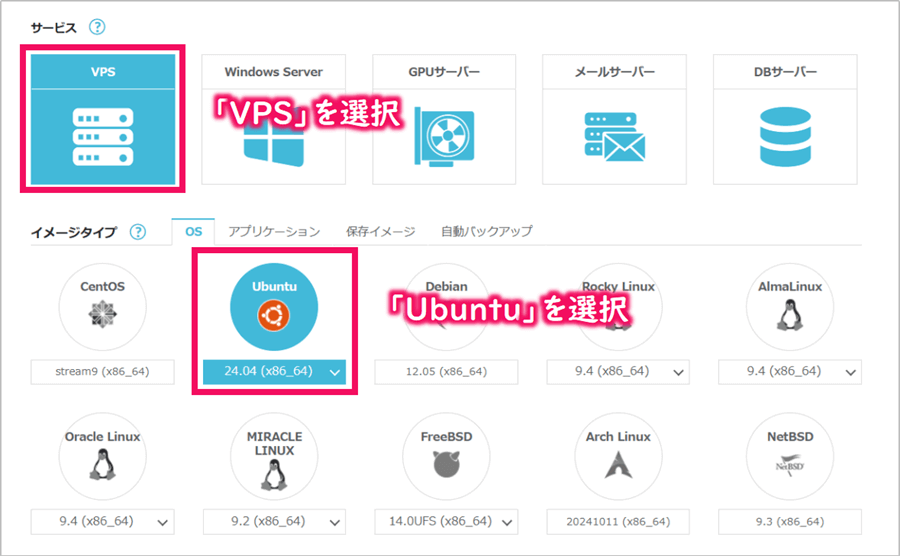Click Debian 12.05 (x86_64) version box

coord(446,372)
